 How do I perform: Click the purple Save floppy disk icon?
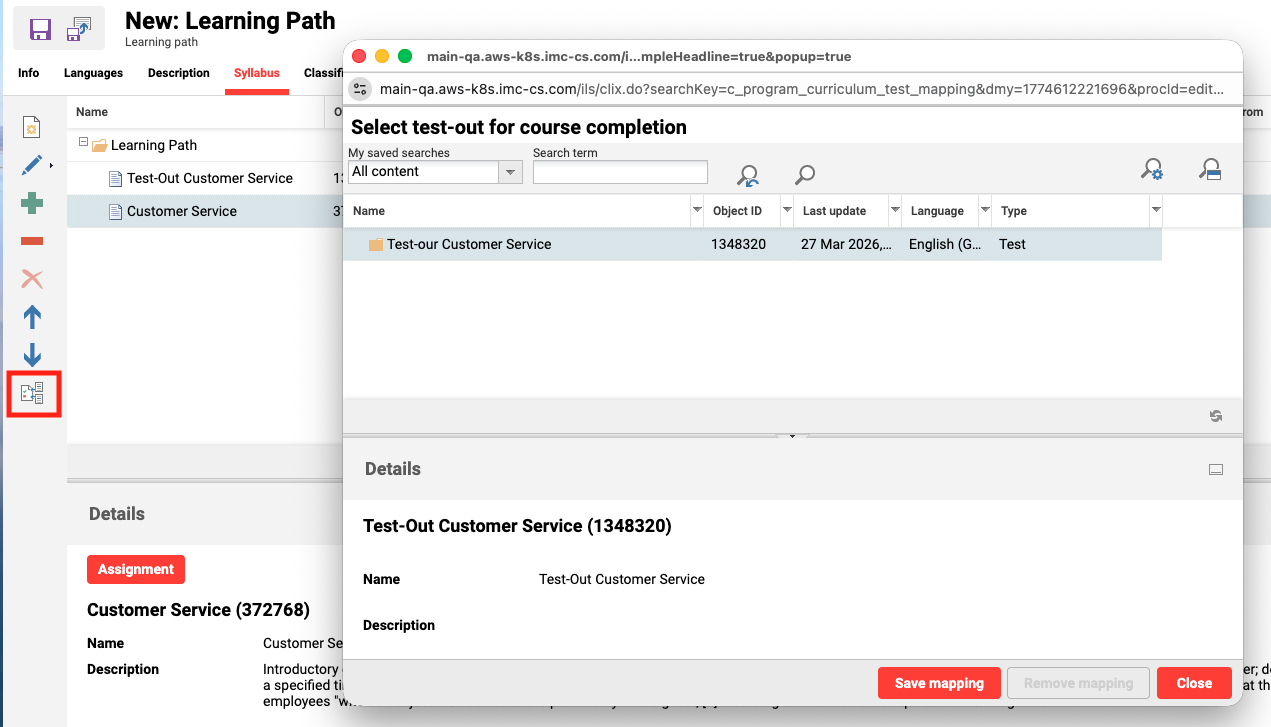pyautogui.click(x=40, y=29)
